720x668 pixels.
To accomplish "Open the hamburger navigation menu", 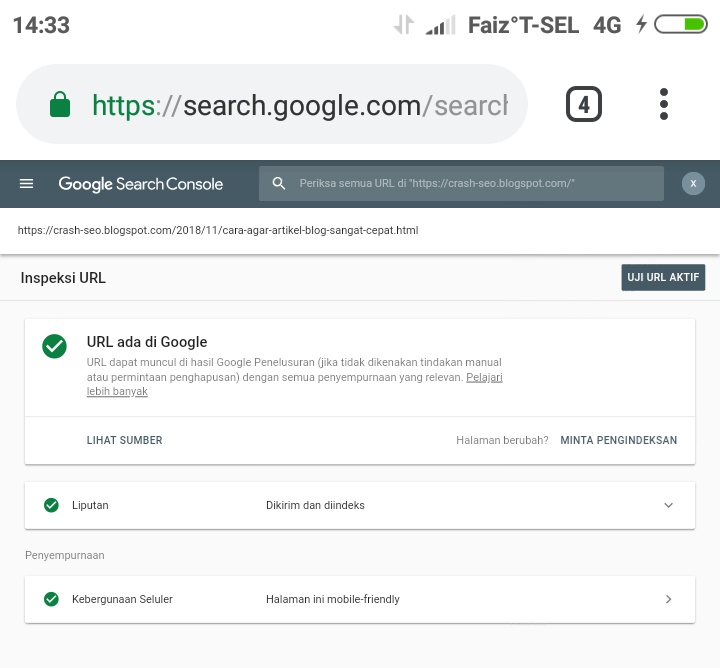I will pos(27,184).
